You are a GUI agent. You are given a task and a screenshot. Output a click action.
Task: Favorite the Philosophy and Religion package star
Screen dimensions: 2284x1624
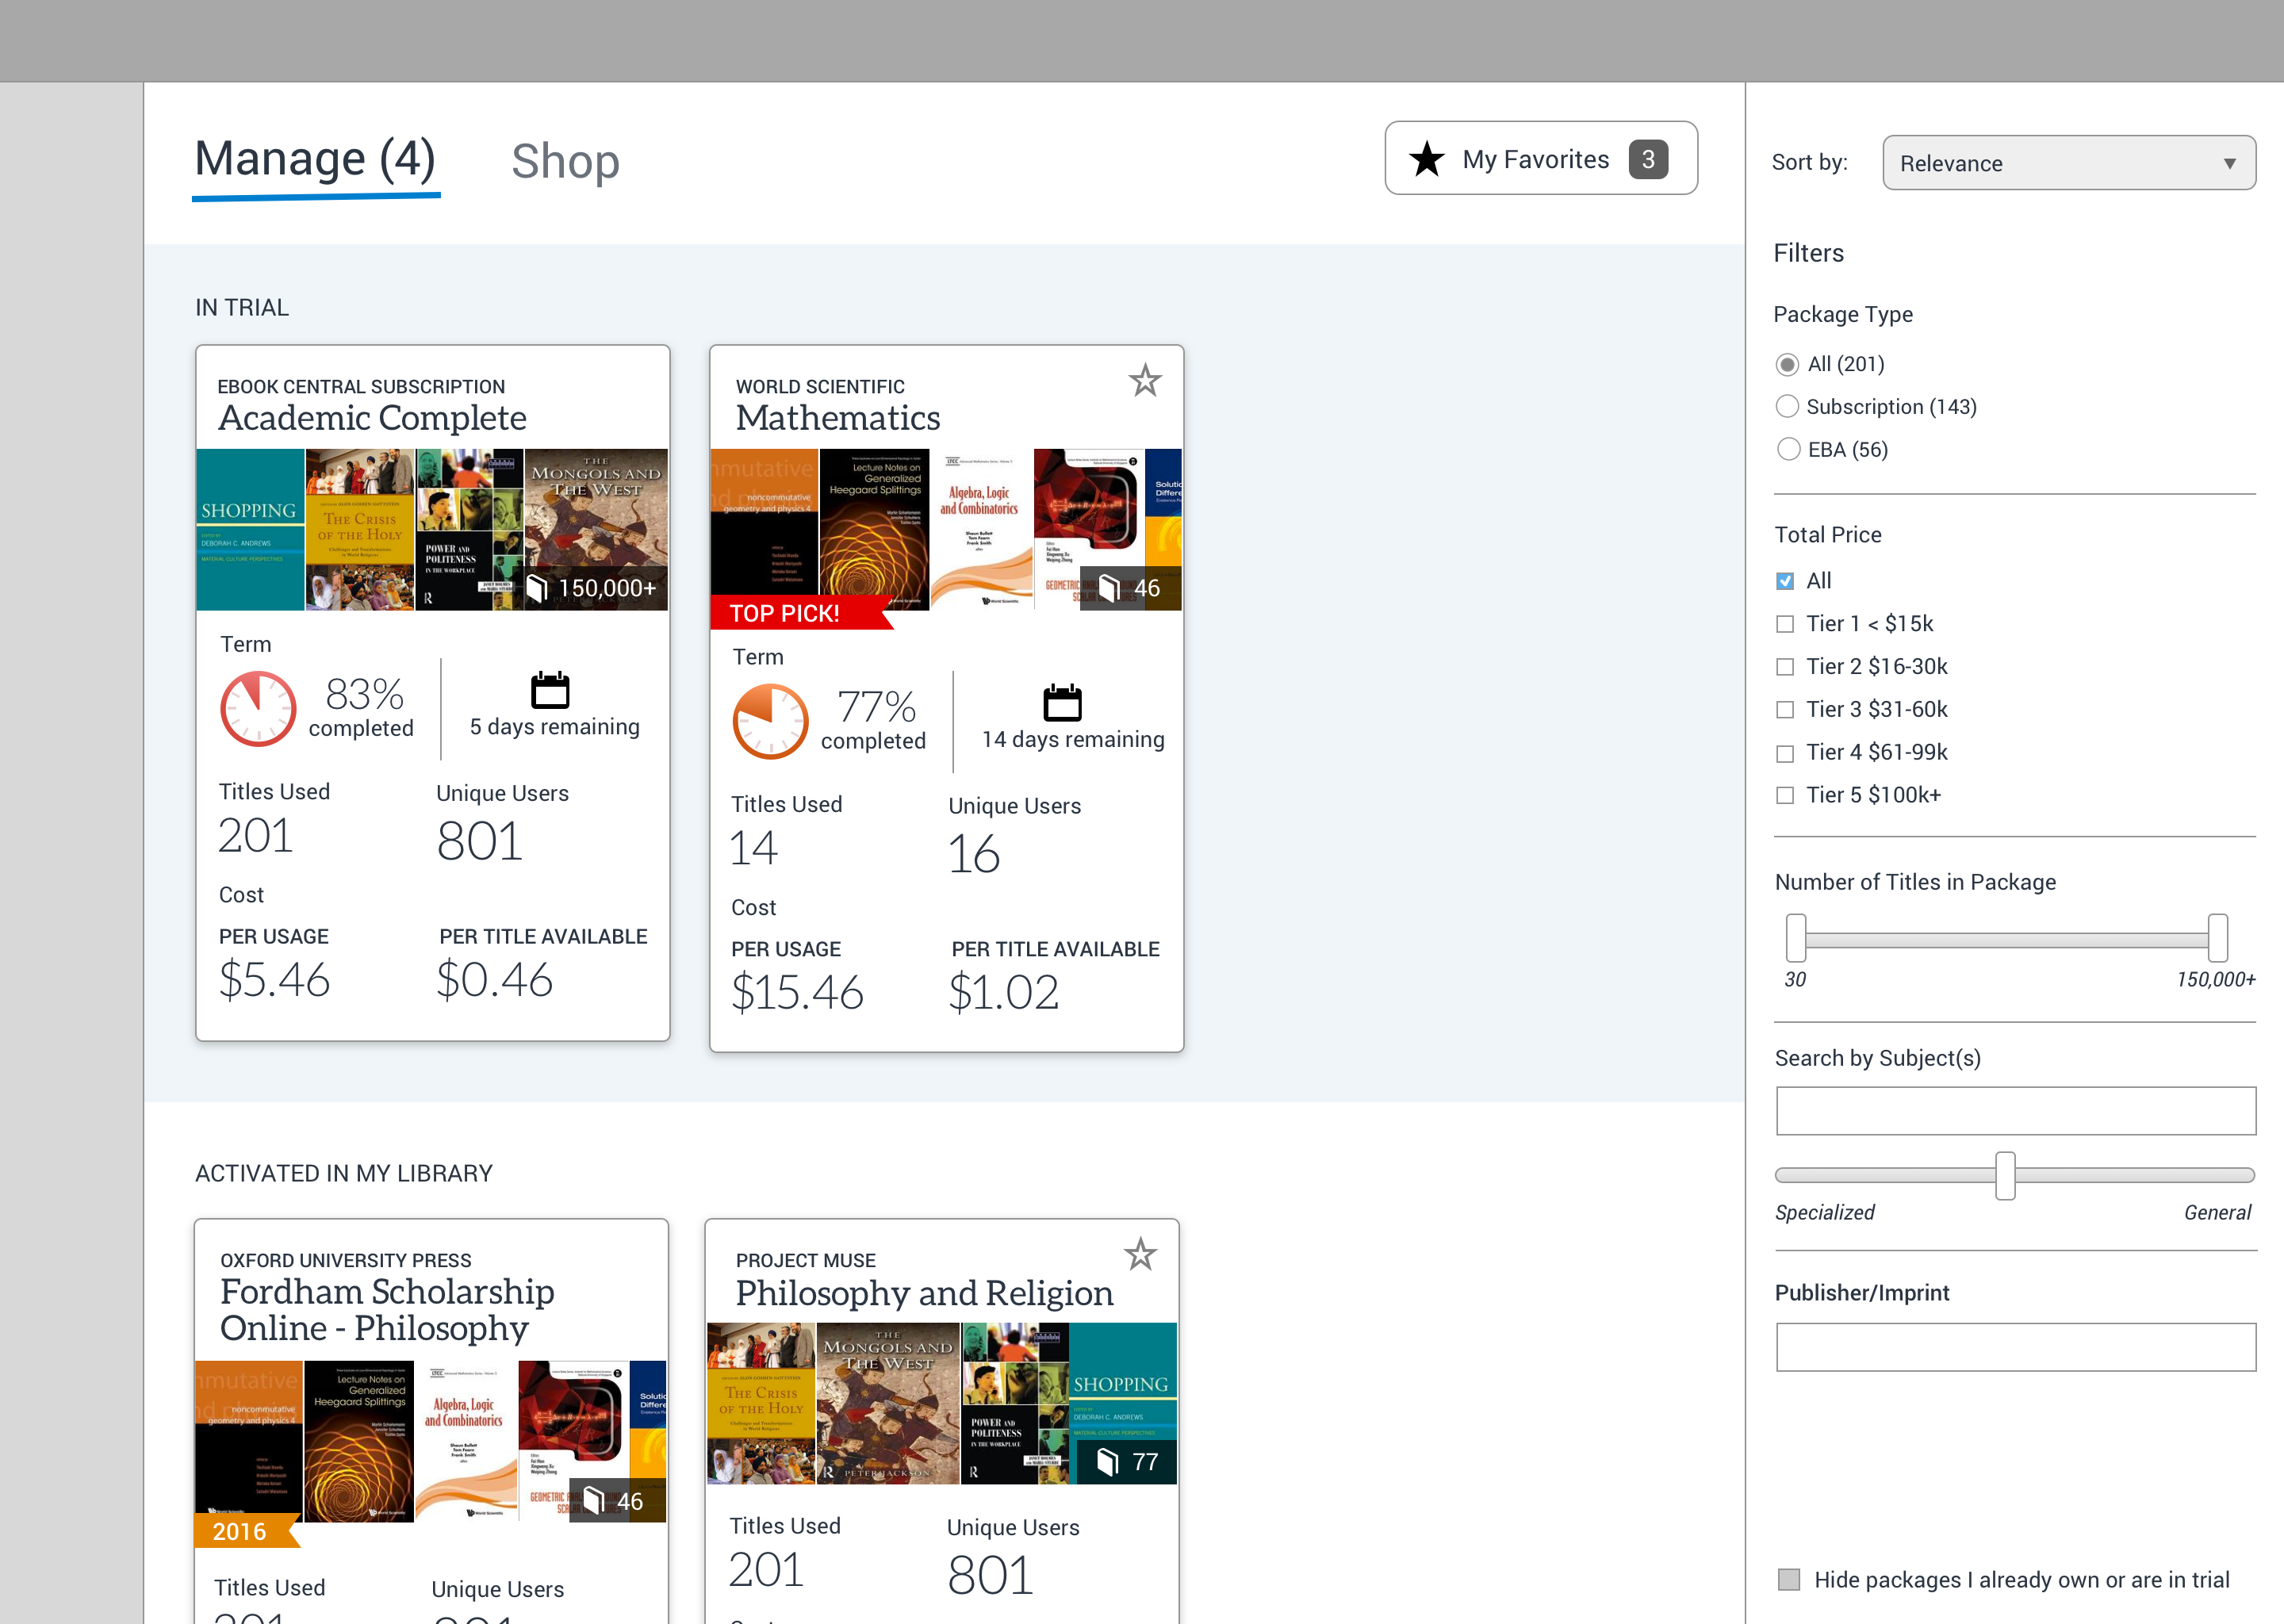pos(1140,1254)
